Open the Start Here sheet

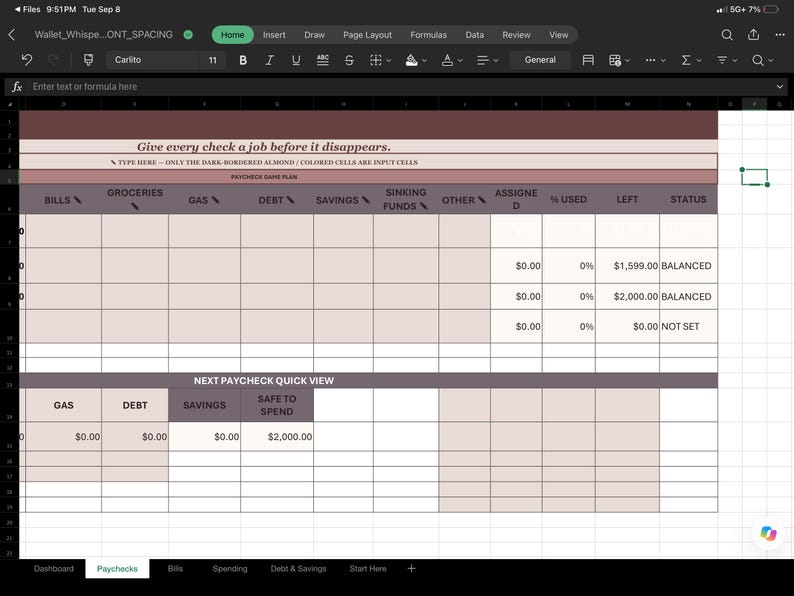coord(368,568)
